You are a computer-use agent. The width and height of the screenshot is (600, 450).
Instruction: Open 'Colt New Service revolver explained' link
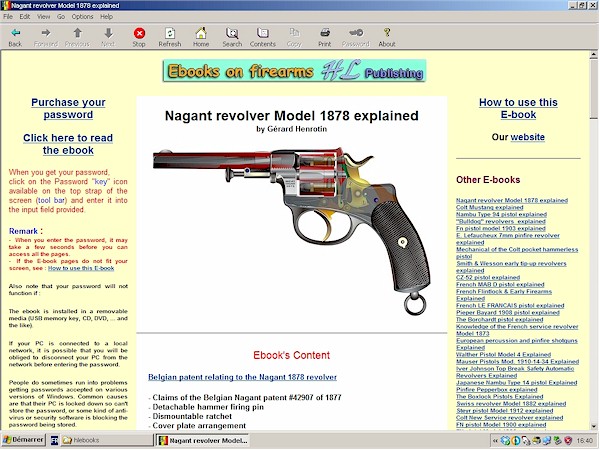509,418
